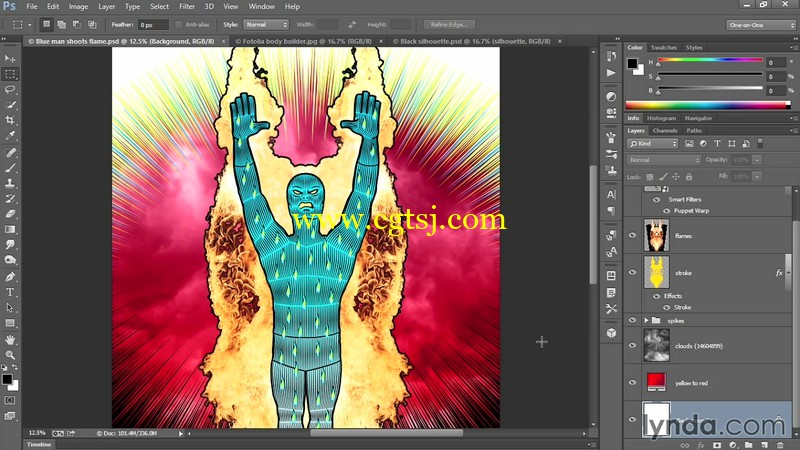This screenshot has width=800, height=450.
Task: Open the Opacity slider dropdown arrow
Action: pyautogui.click(x=757, y=160)
